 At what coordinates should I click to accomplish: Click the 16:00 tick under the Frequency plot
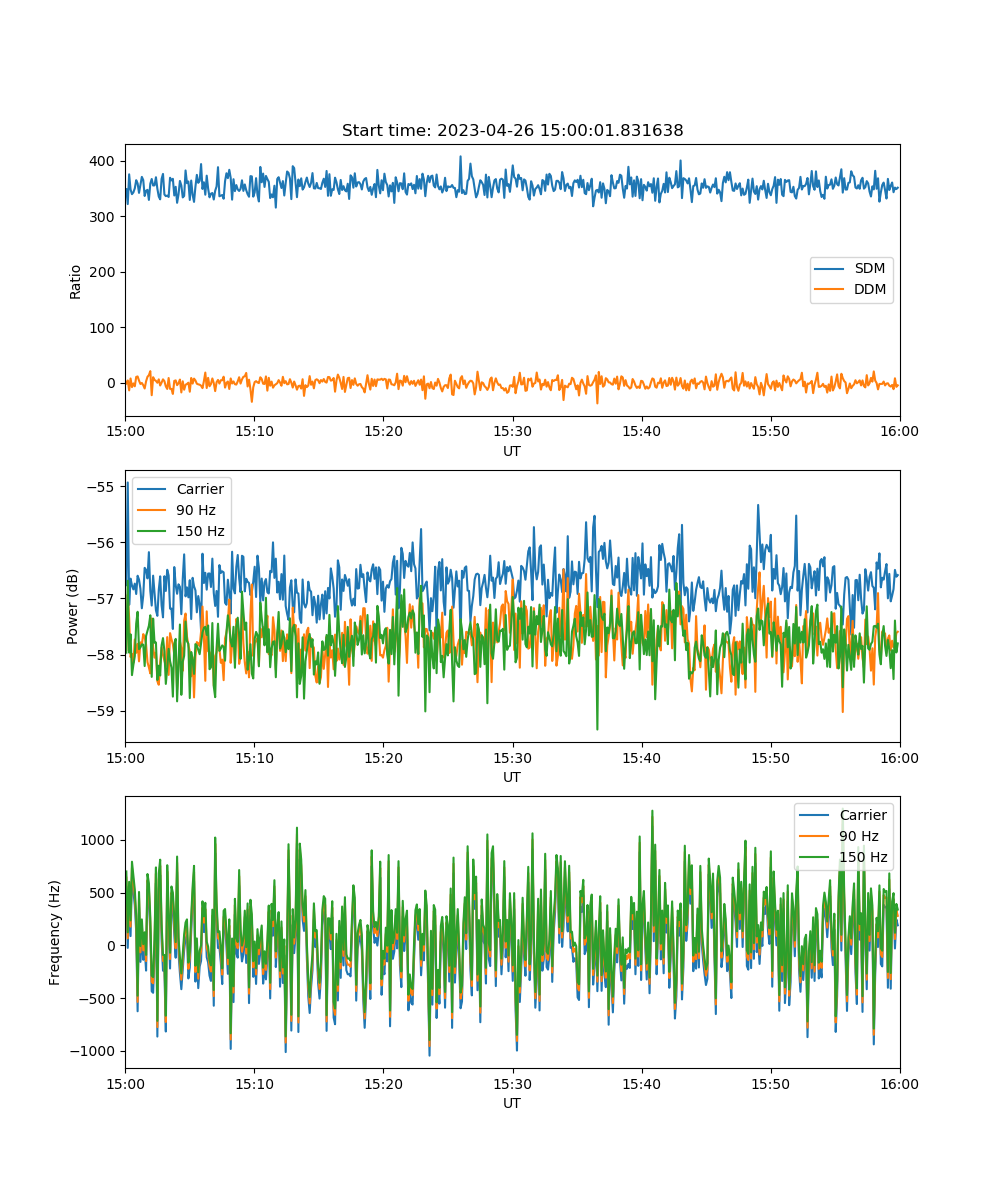pyautogui.click(x=900, y=1083)
